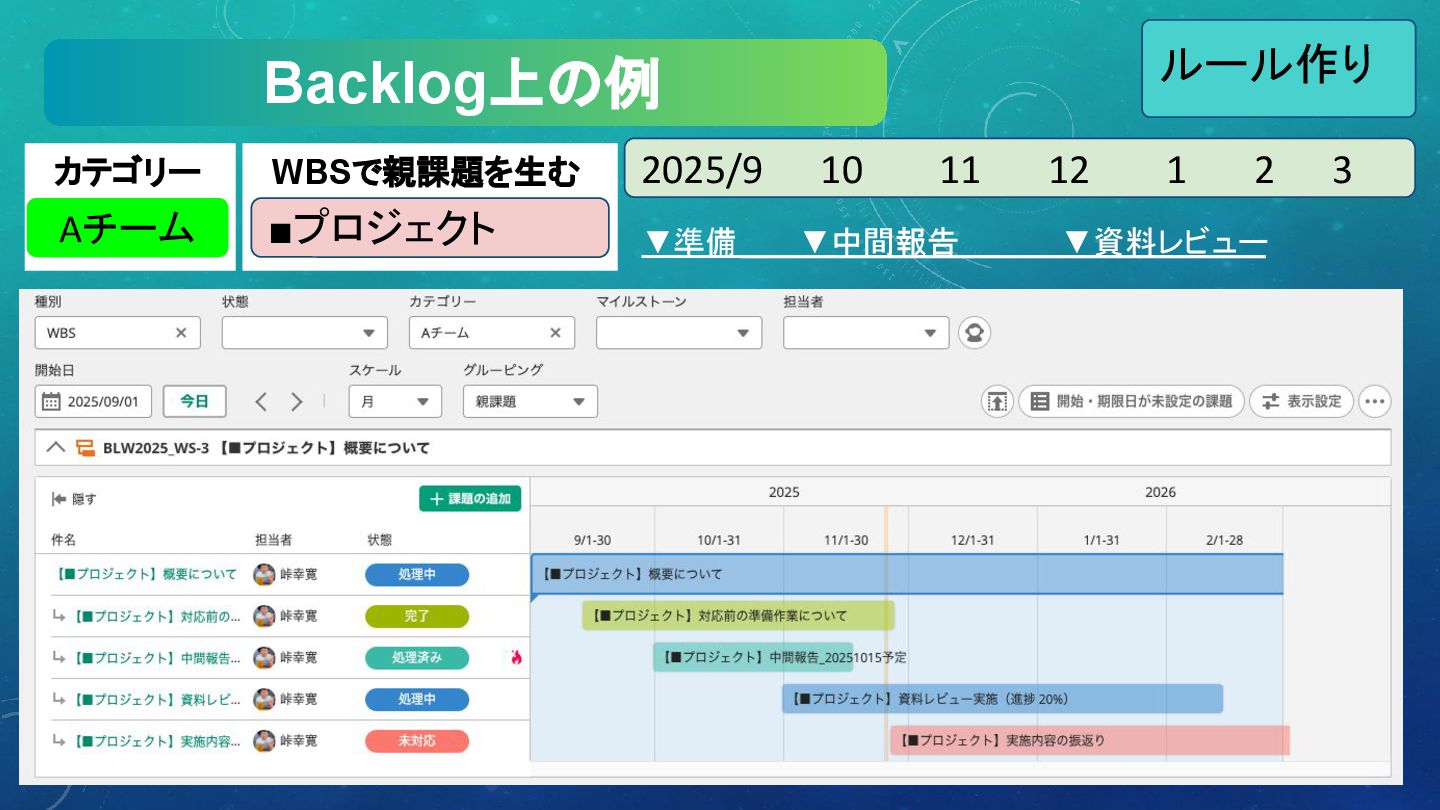1440x810 pixels.
Task: Click assignee avatar in 概要について row
Action: click(x=264, y=575)
